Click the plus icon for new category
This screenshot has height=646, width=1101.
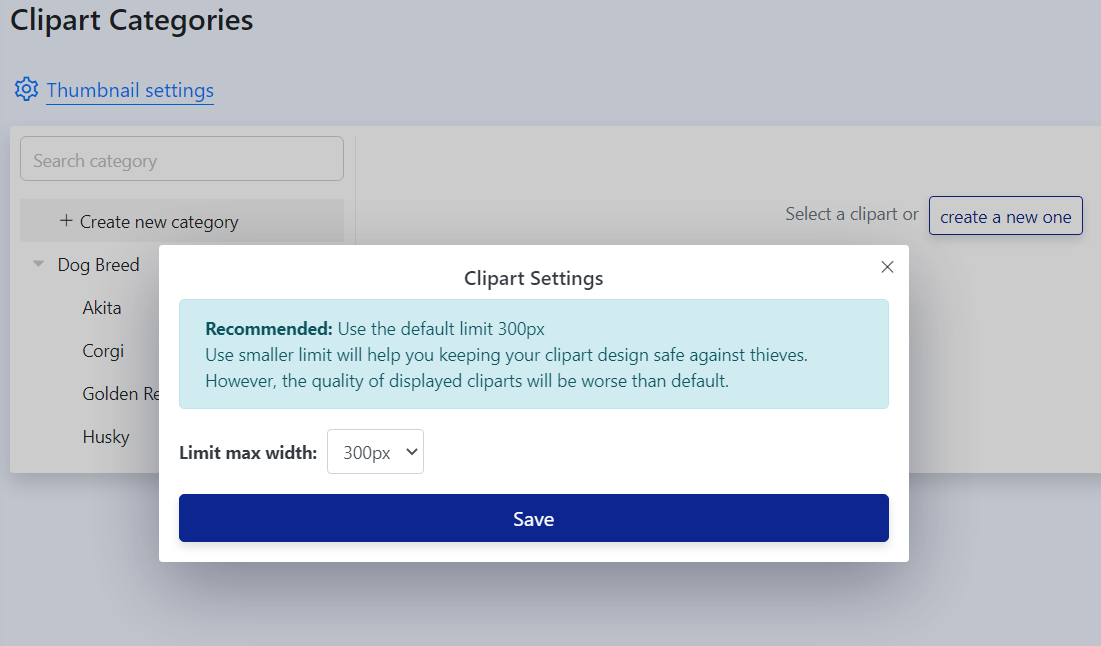tap(66, 220)
